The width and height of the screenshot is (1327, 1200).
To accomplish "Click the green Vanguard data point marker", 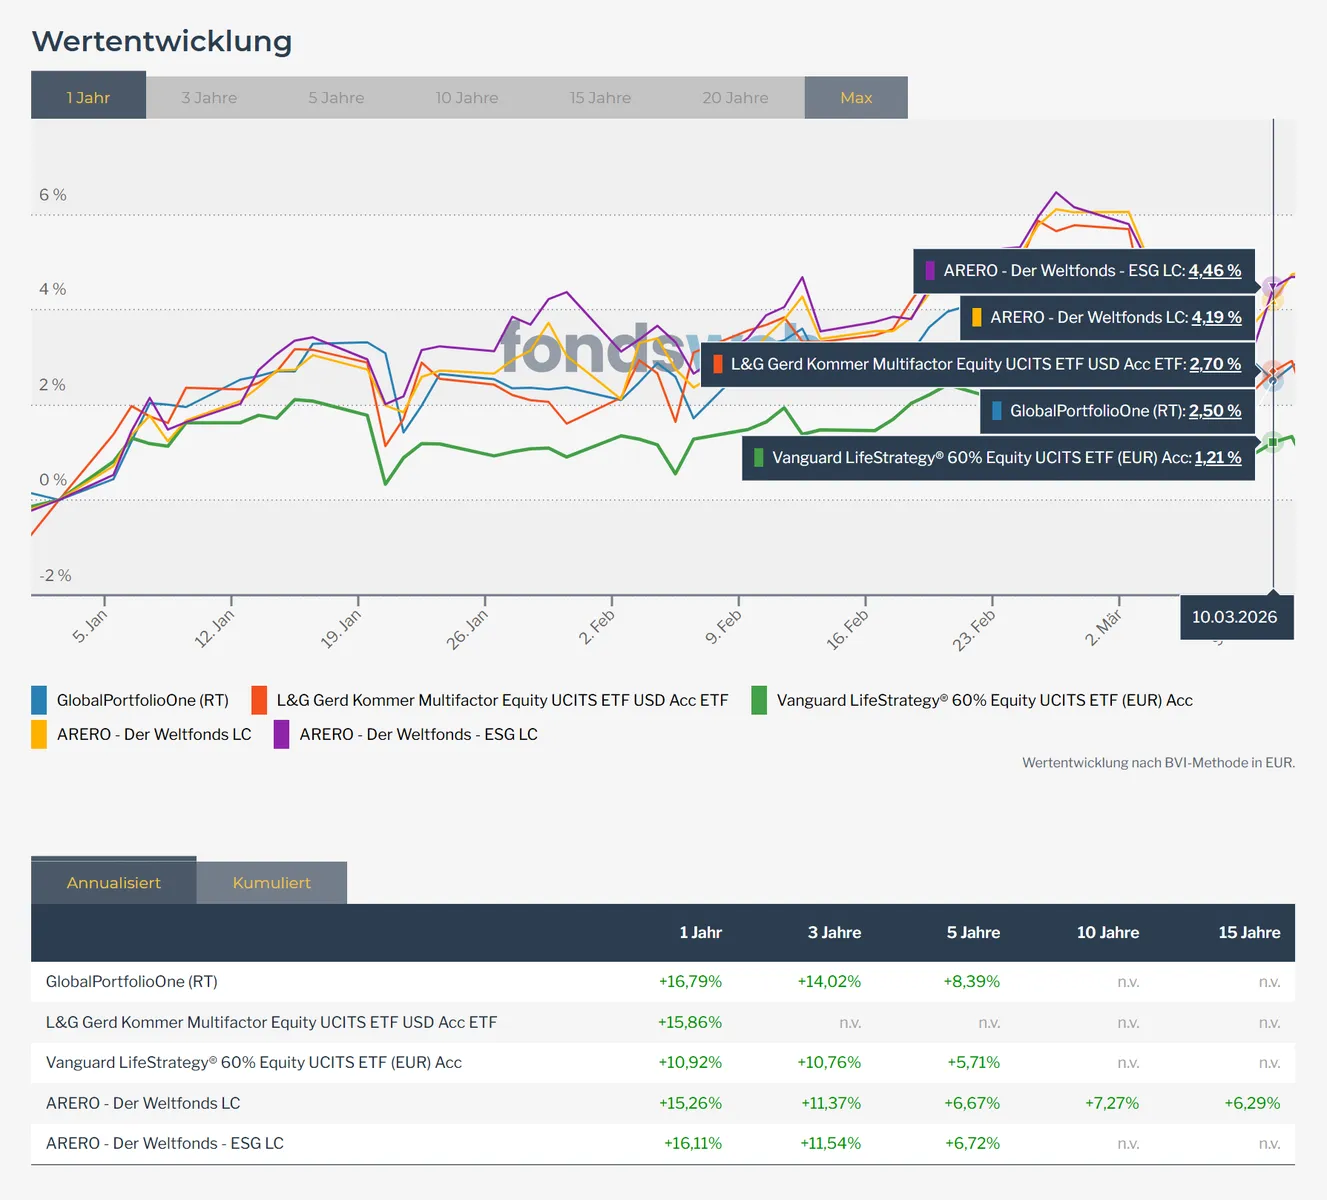I will coord(1273,441).
